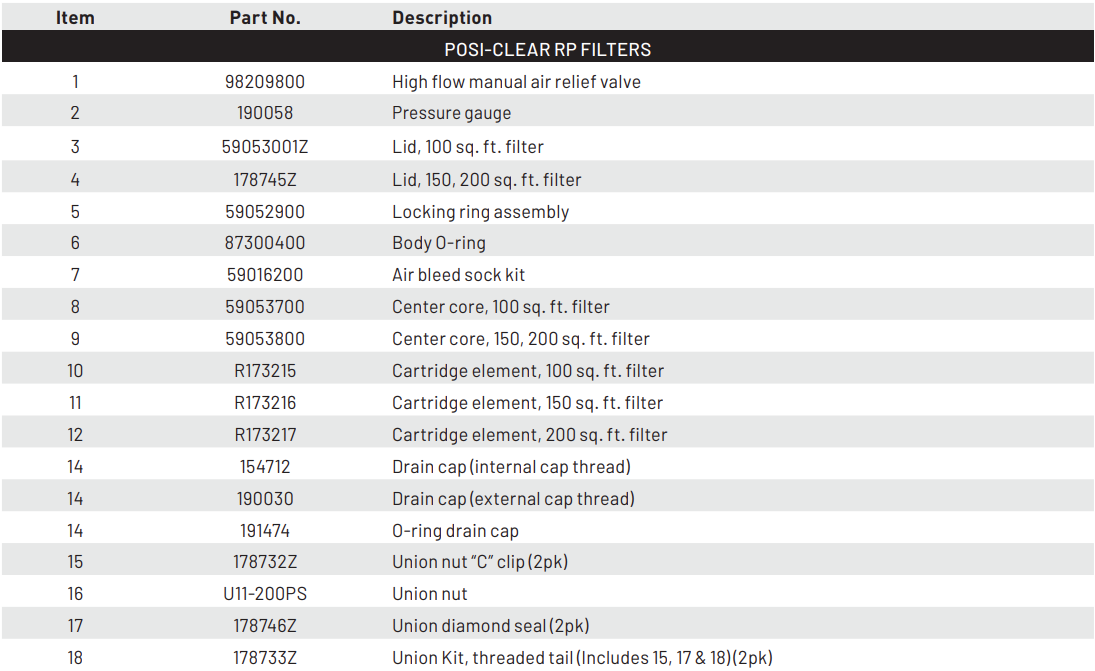Select the Item column header

(75, 17)
